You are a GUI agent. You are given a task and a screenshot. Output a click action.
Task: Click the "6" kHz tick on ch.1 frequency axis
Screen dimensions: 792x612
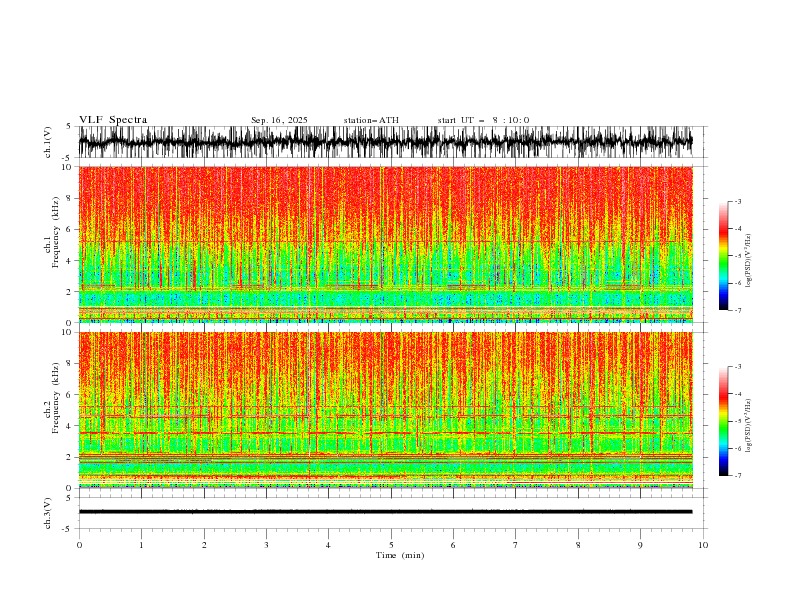pos(69,229)
